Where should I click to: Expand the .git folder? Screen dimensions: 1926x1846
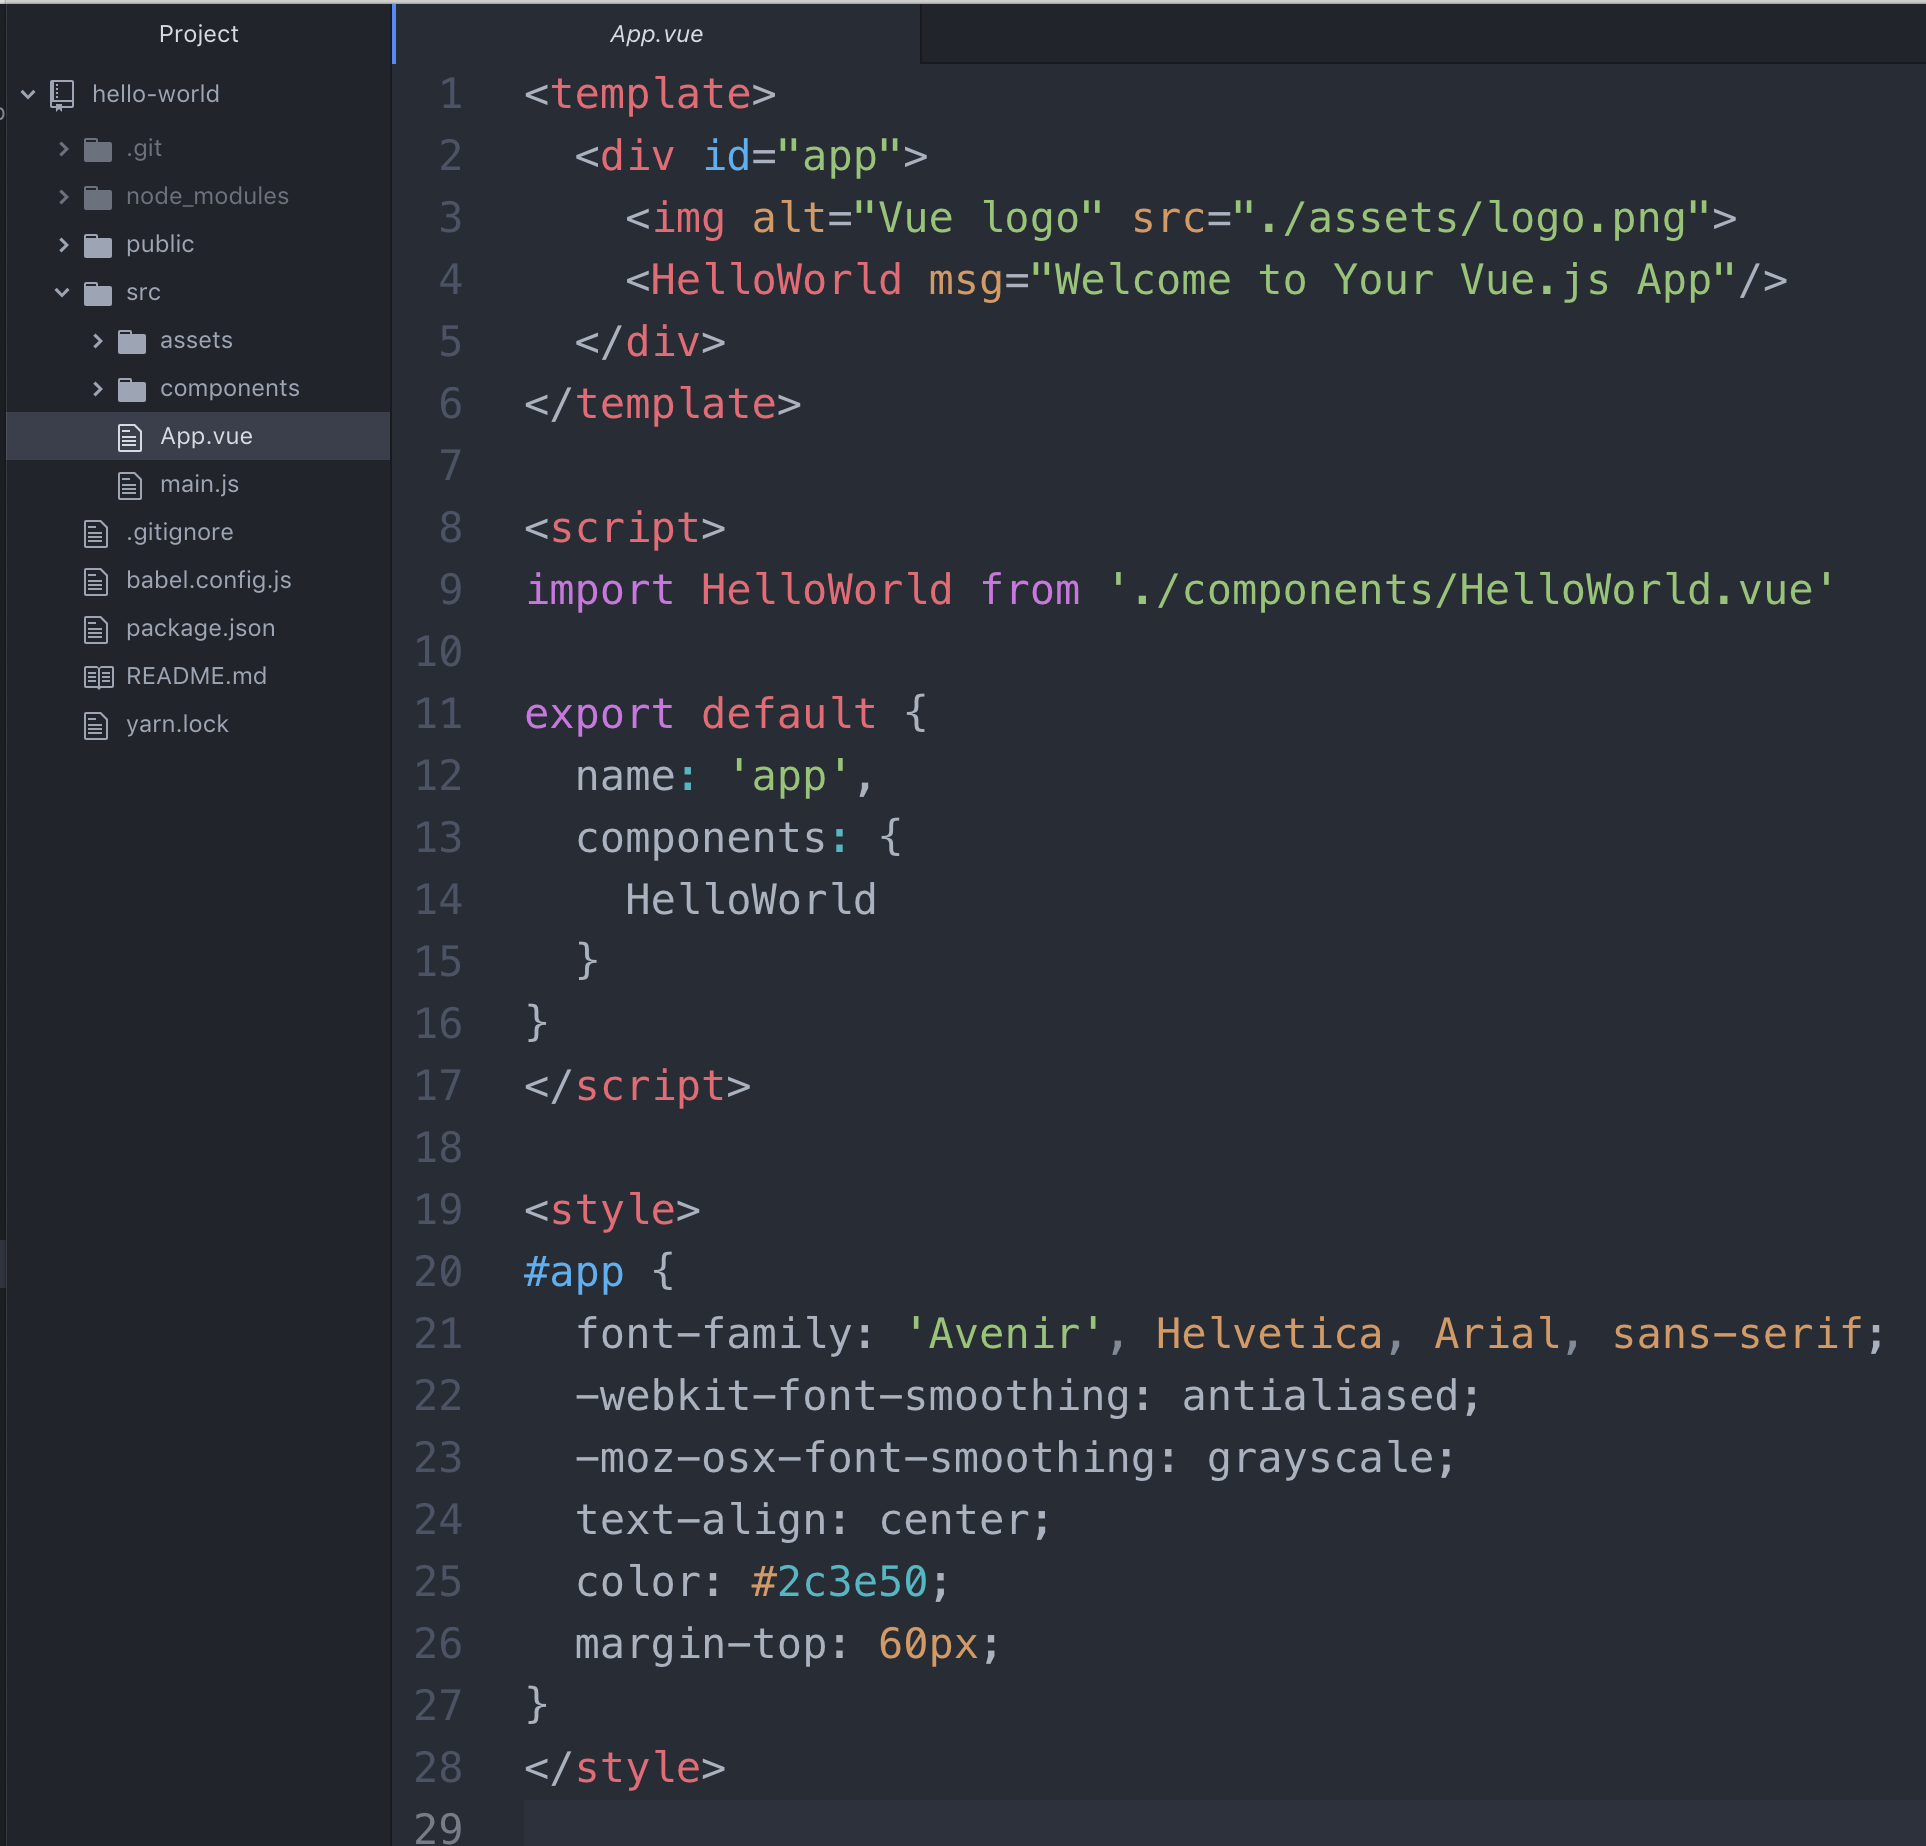coord(65,148)
